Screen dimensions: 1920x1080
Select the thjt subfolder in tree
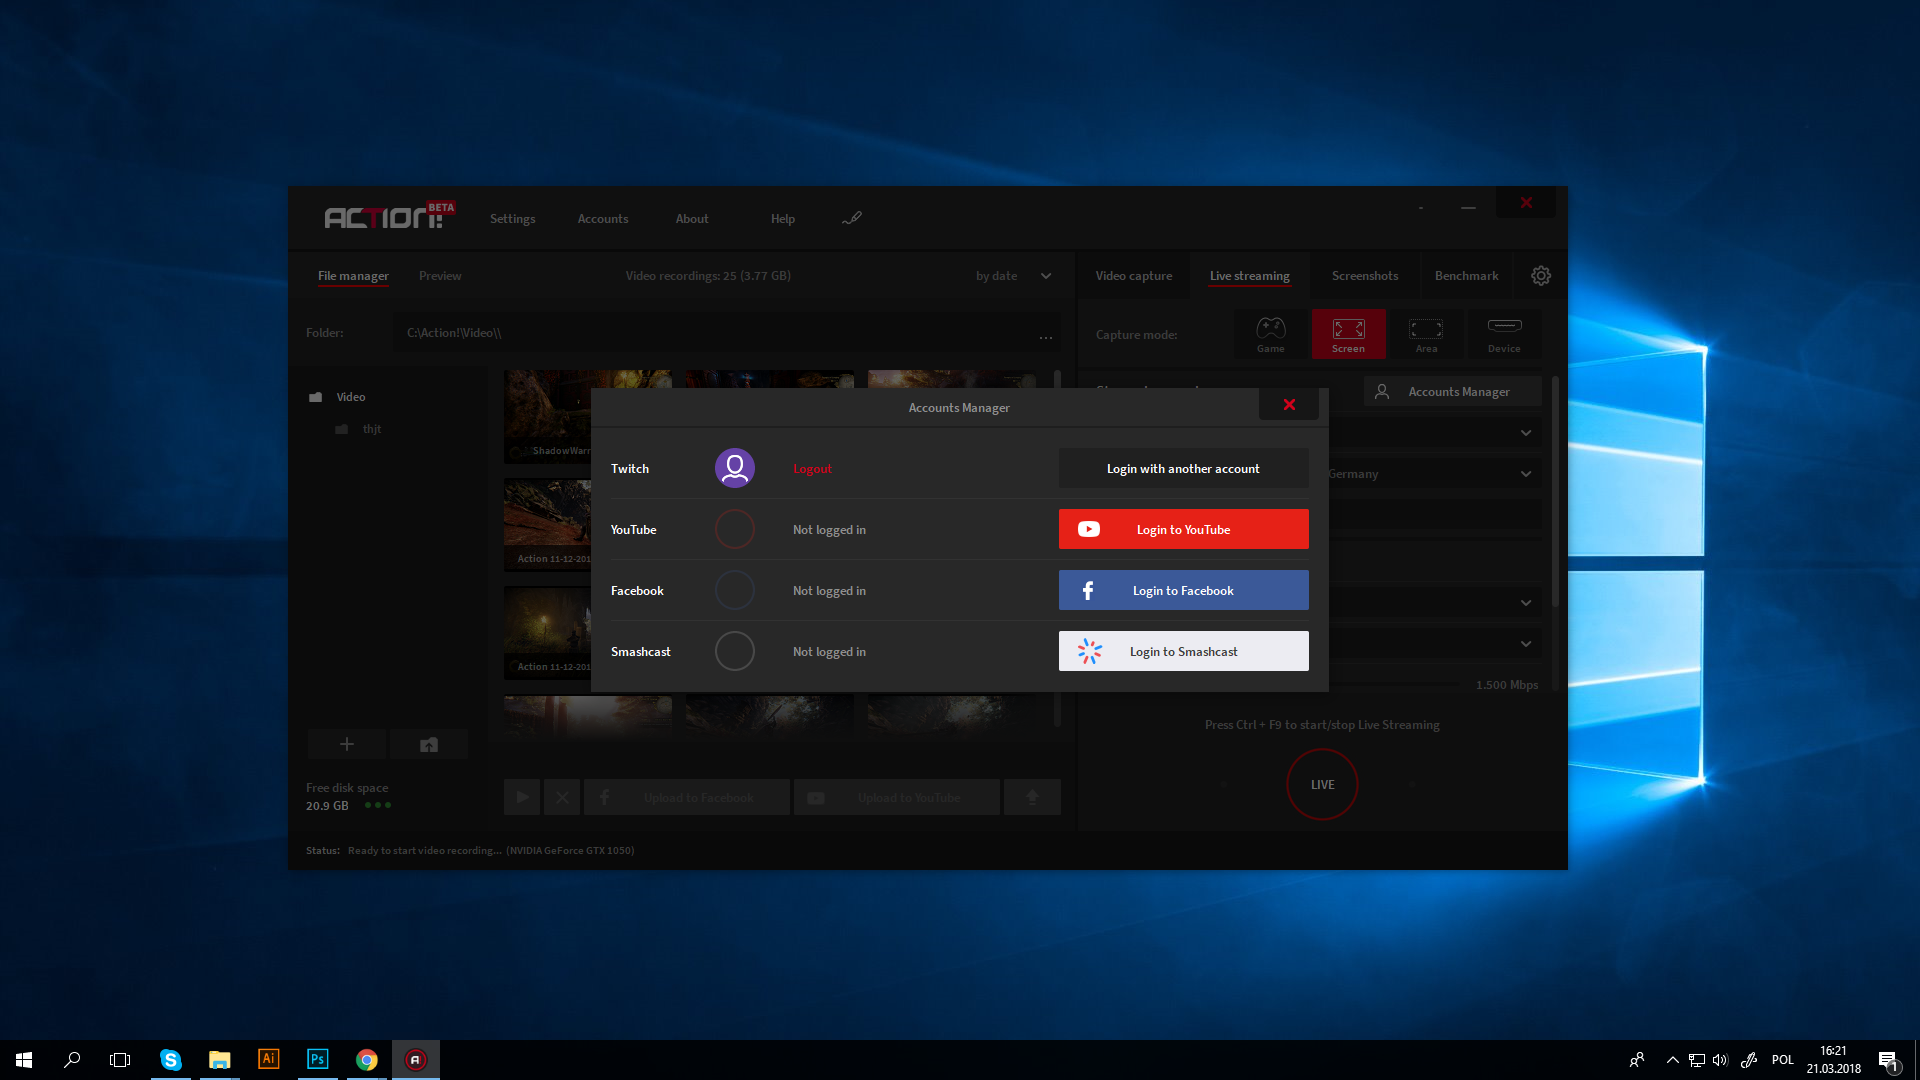click(x=358, y=429)
